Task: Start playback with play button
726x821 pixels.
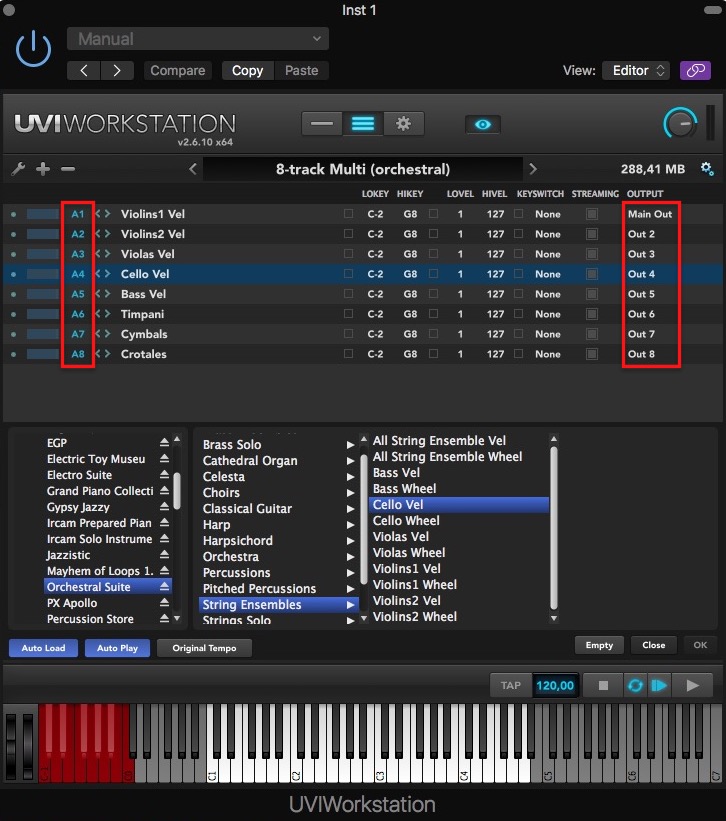Action: pyautogui.click(x=693, y=685)
